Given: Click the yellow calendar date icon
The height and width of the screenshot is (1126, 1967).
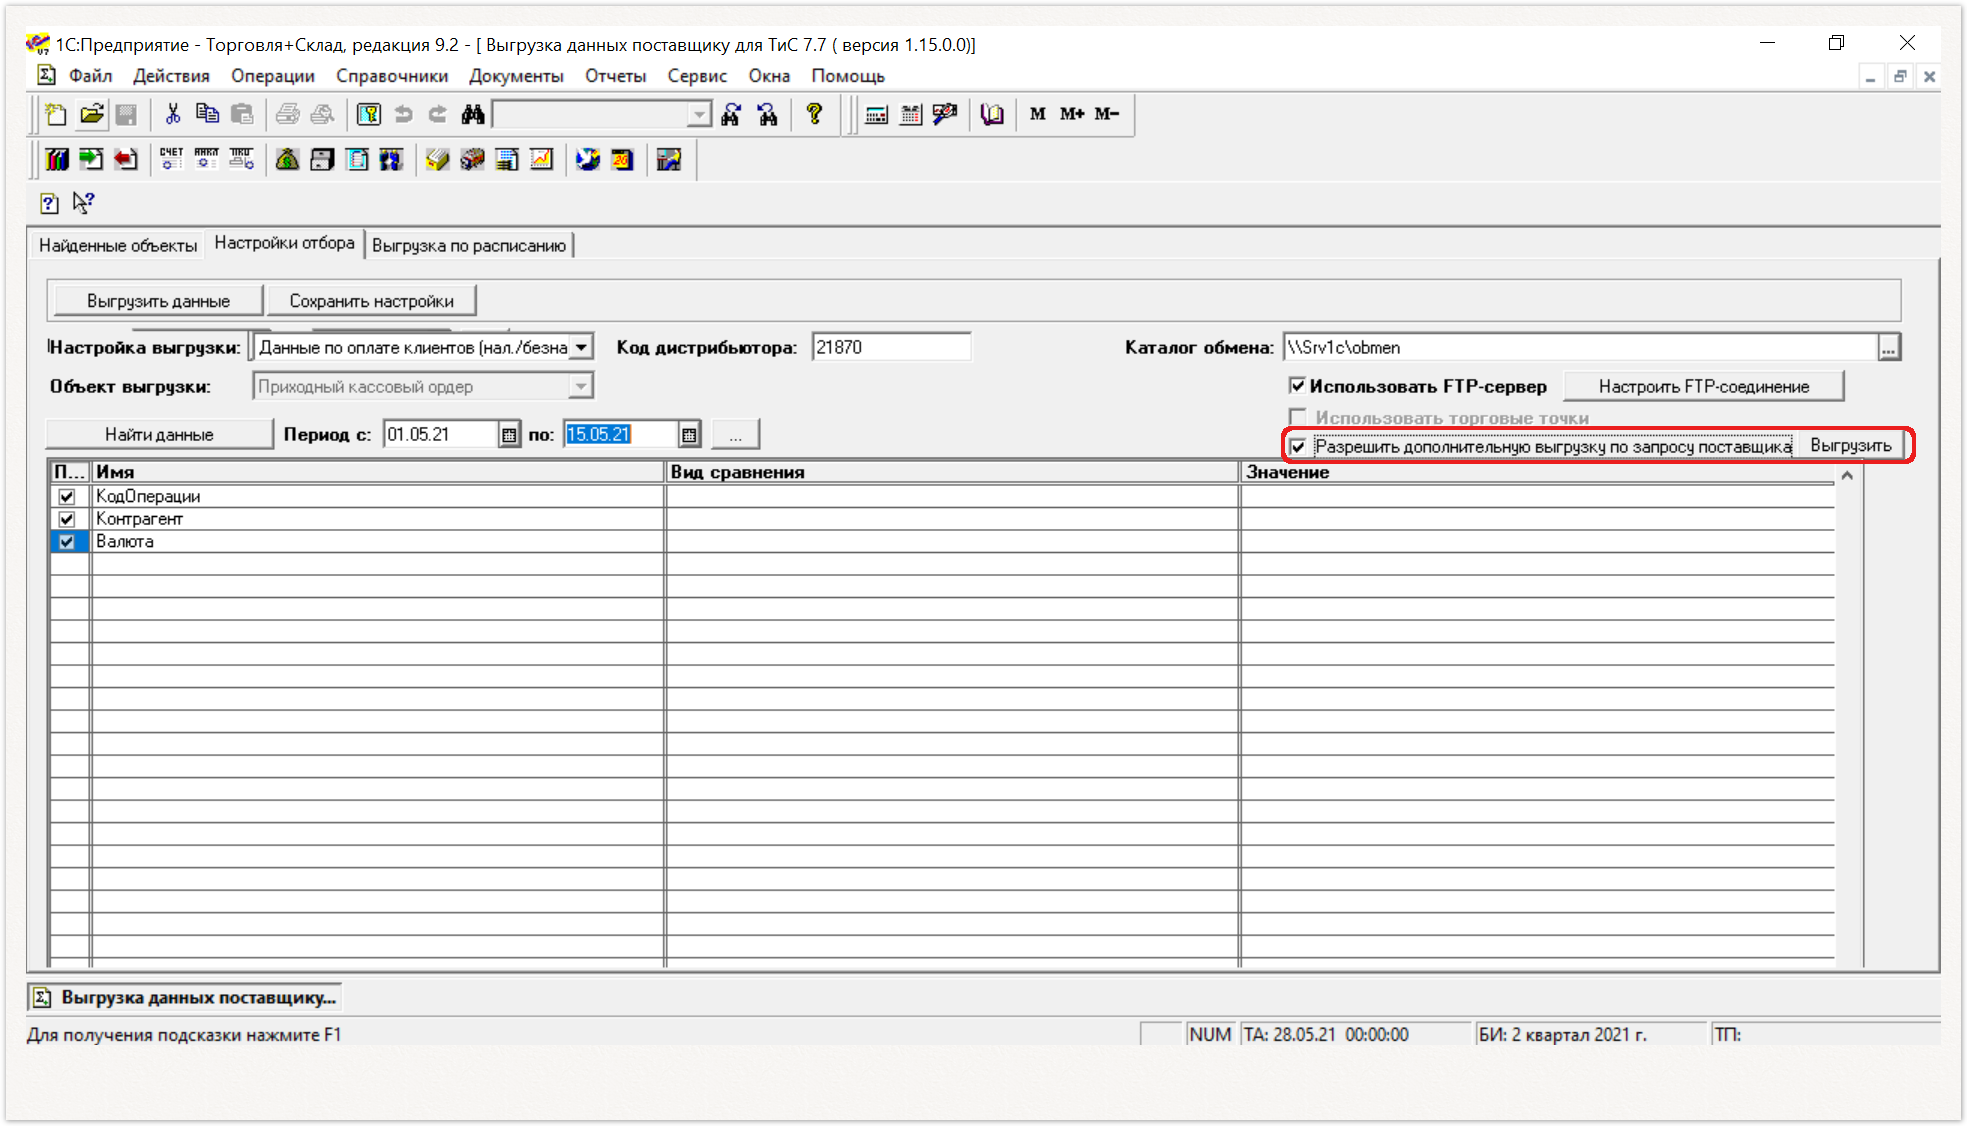Looking at the screenshot, I should click(x=622, y=159).
